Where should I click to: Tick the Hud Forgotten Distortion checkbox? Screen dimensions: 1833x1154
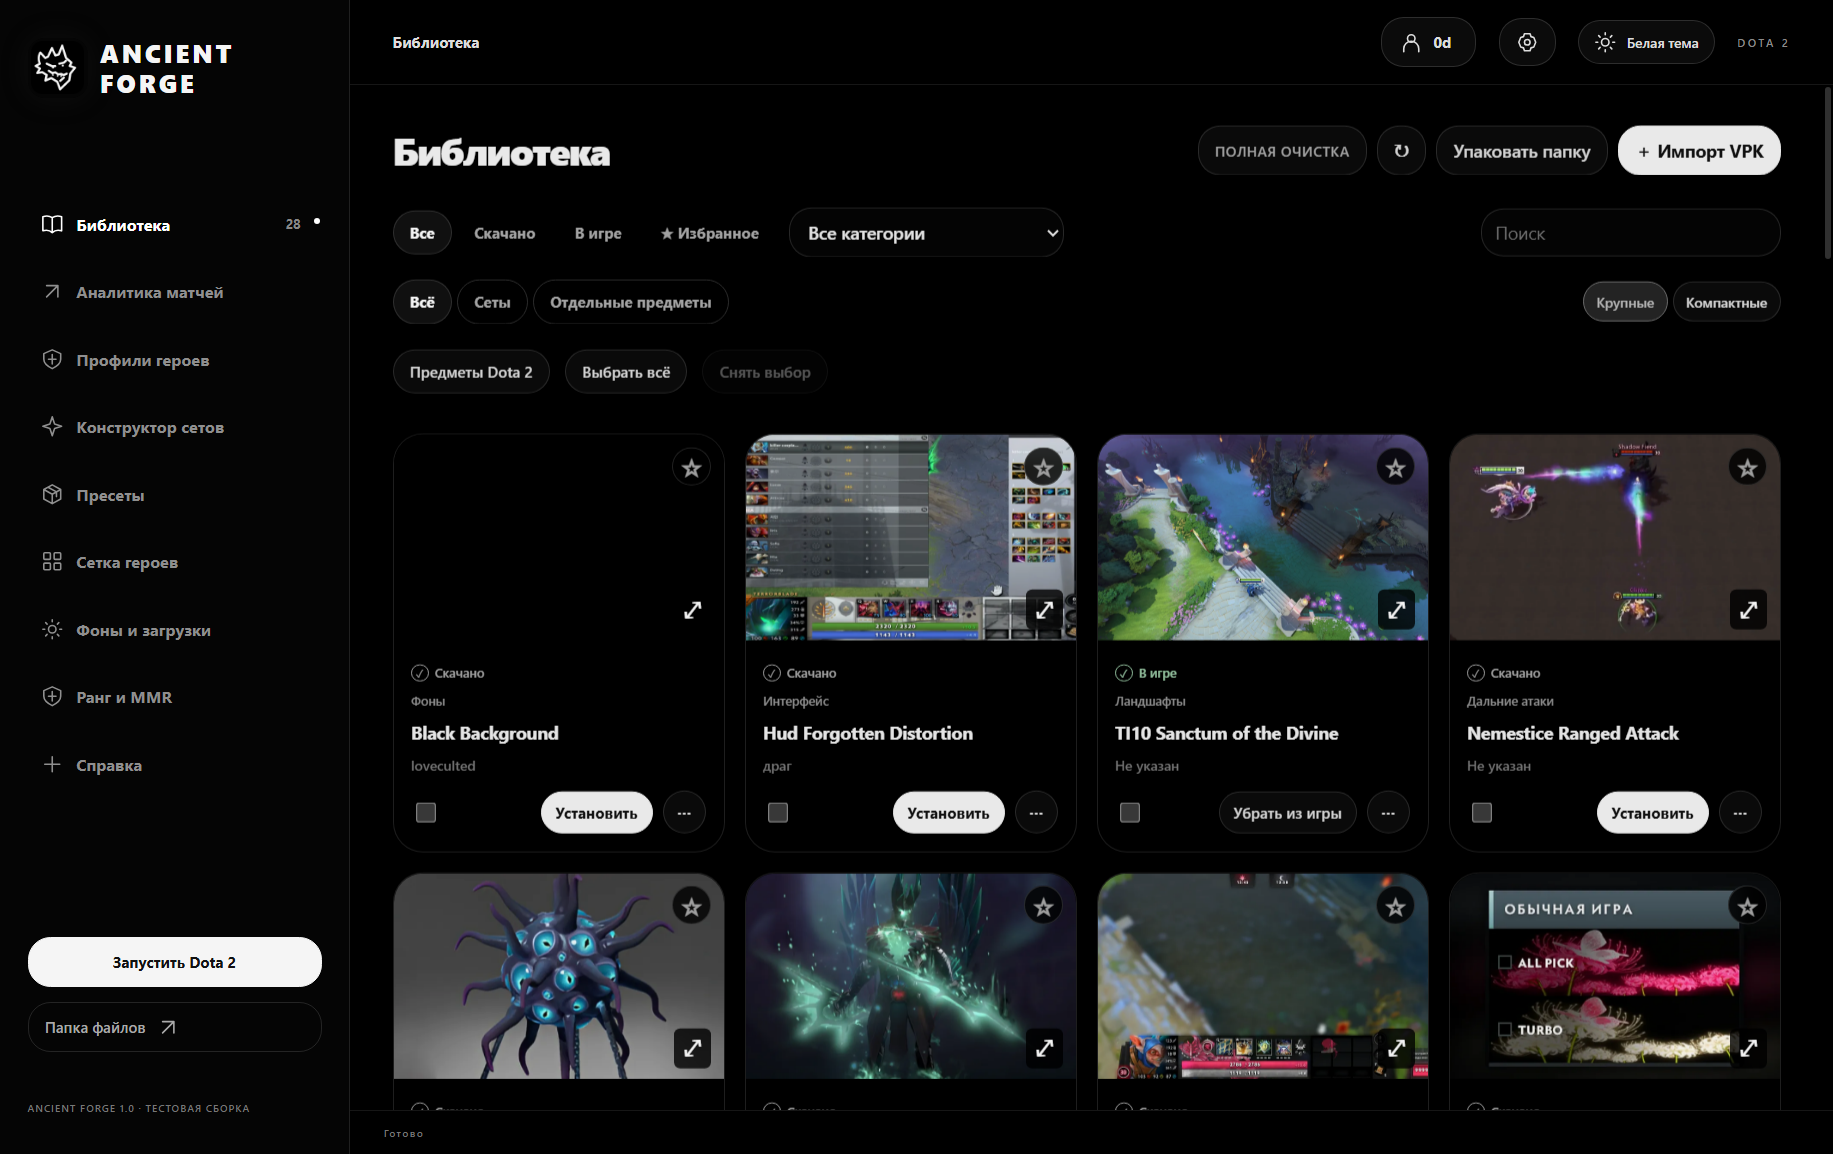pyautogui.click(x=778, y=813)
